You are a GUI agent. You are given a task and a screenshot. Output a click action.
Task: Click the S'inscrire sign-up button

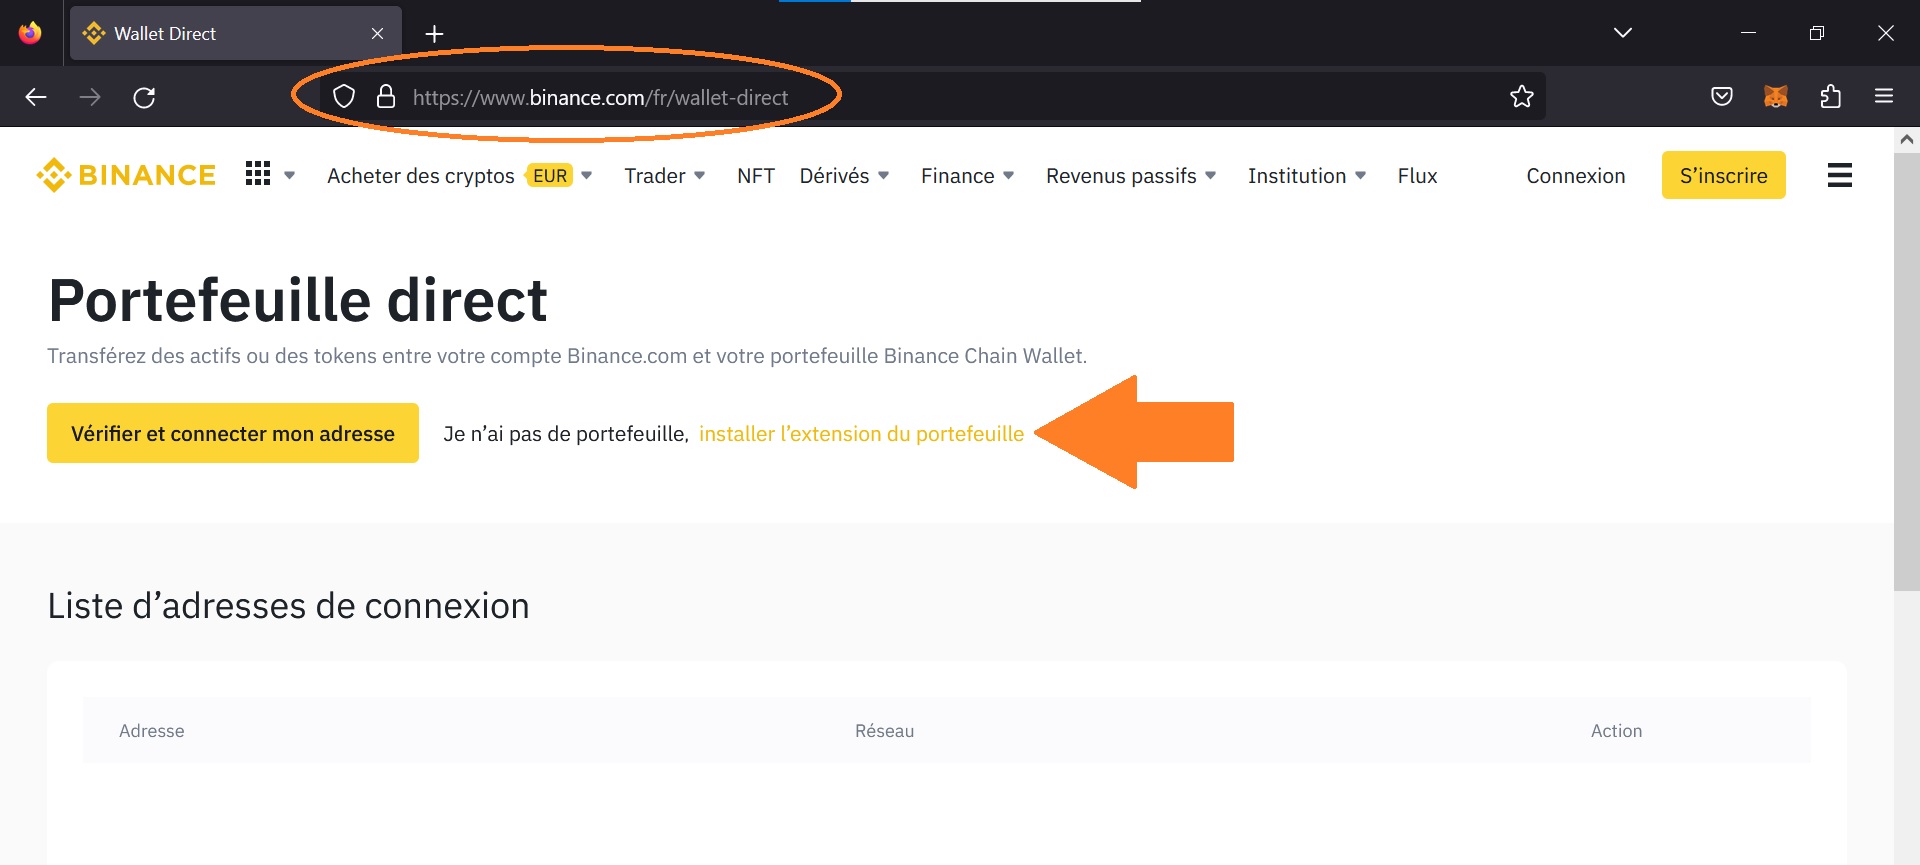pos(1724,175)
